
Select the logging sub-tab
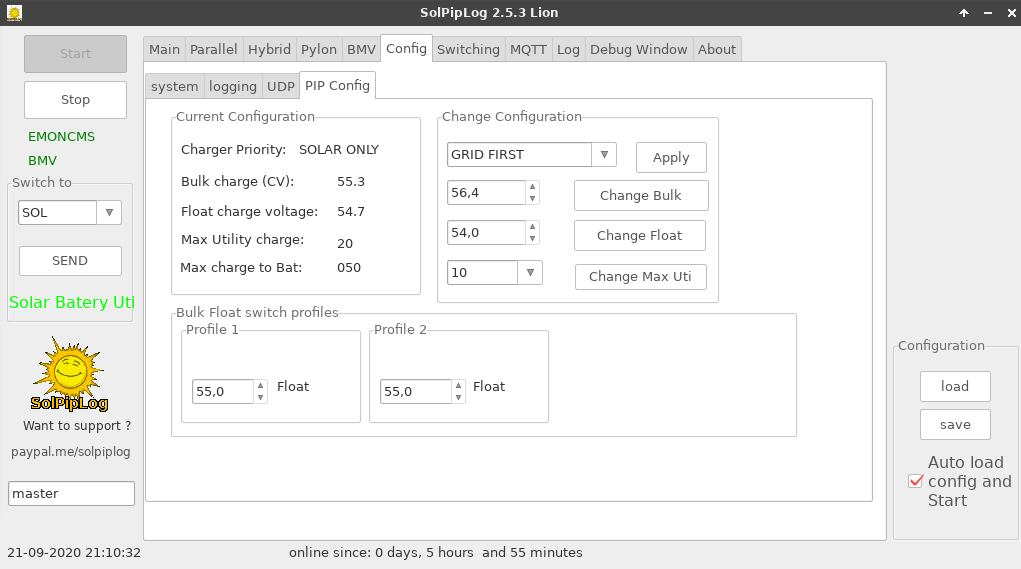tap(232, 87)
